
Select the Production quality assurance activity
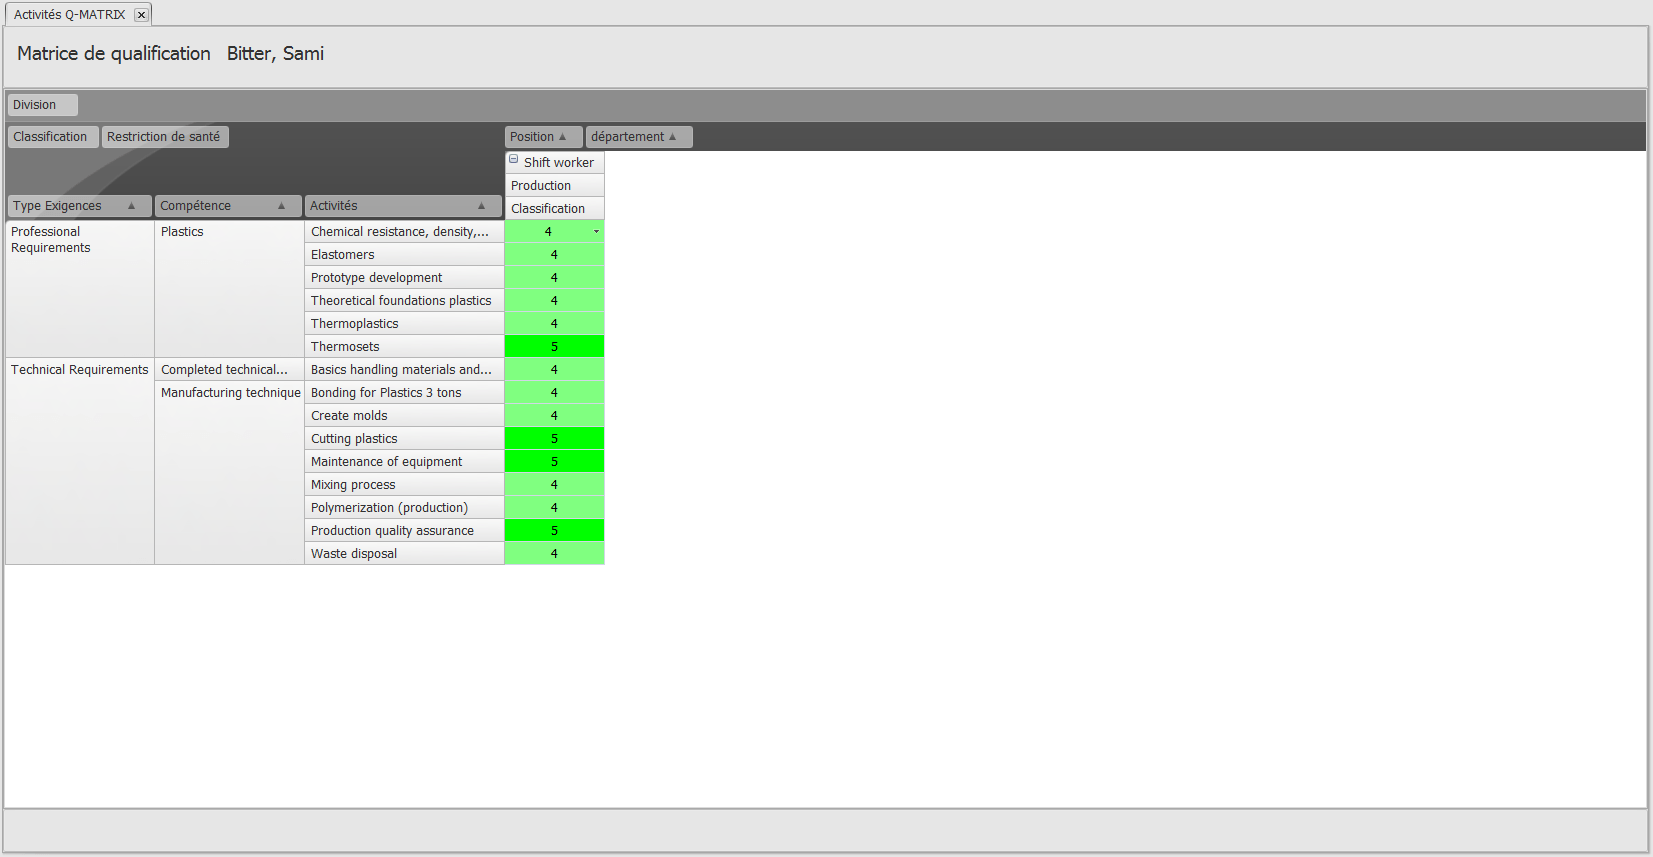pyautogui.click(x=403, y=531)
